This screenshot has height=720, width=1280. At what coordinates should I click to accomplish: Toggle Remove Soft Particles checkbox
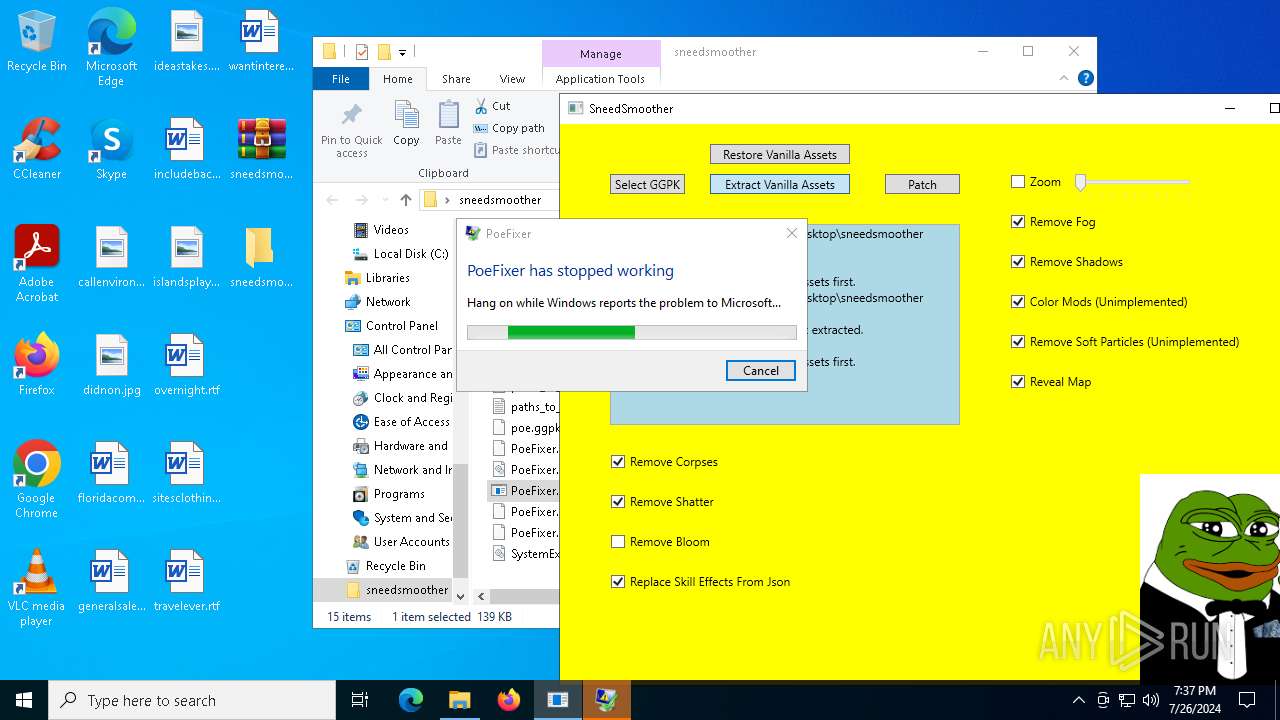[x=1018, y=342]
